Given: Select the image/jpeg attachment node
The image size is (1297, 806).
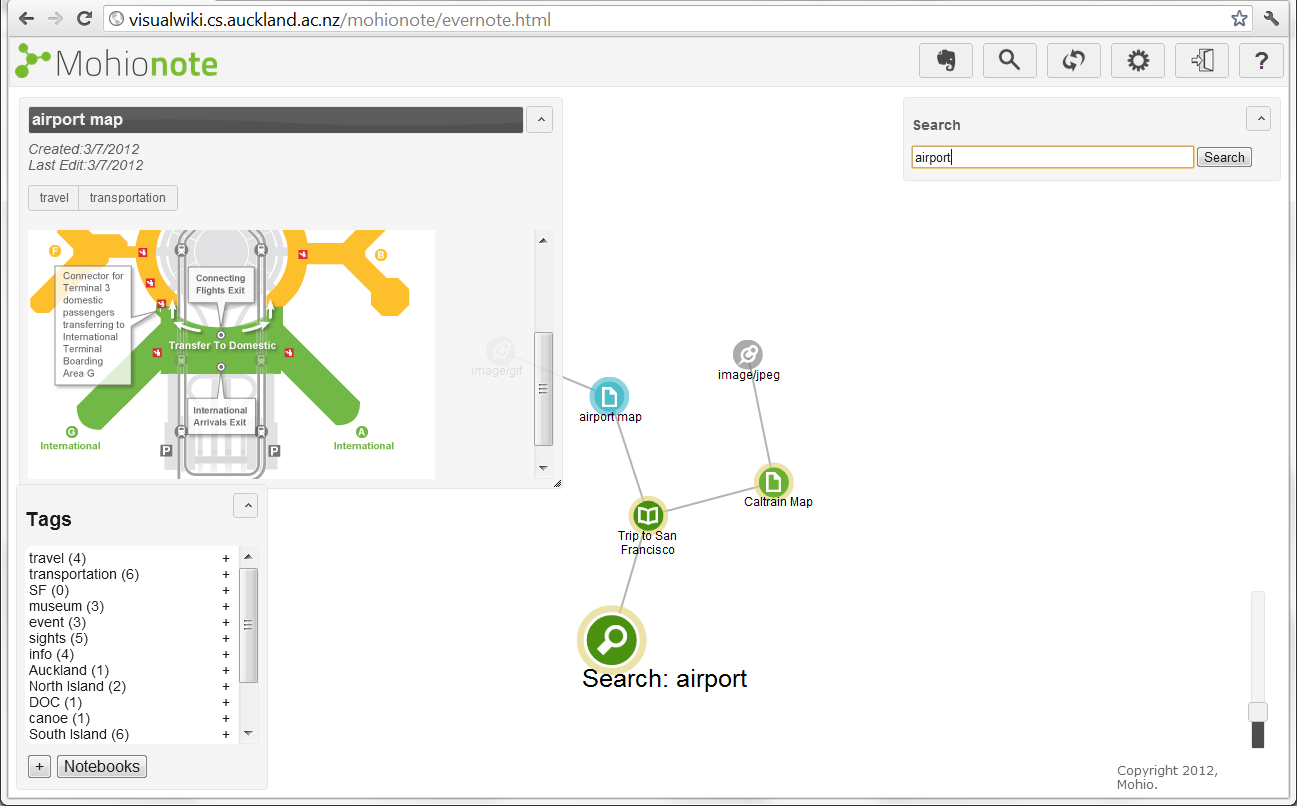Looking at the screenshot, I should click(748, 354).
